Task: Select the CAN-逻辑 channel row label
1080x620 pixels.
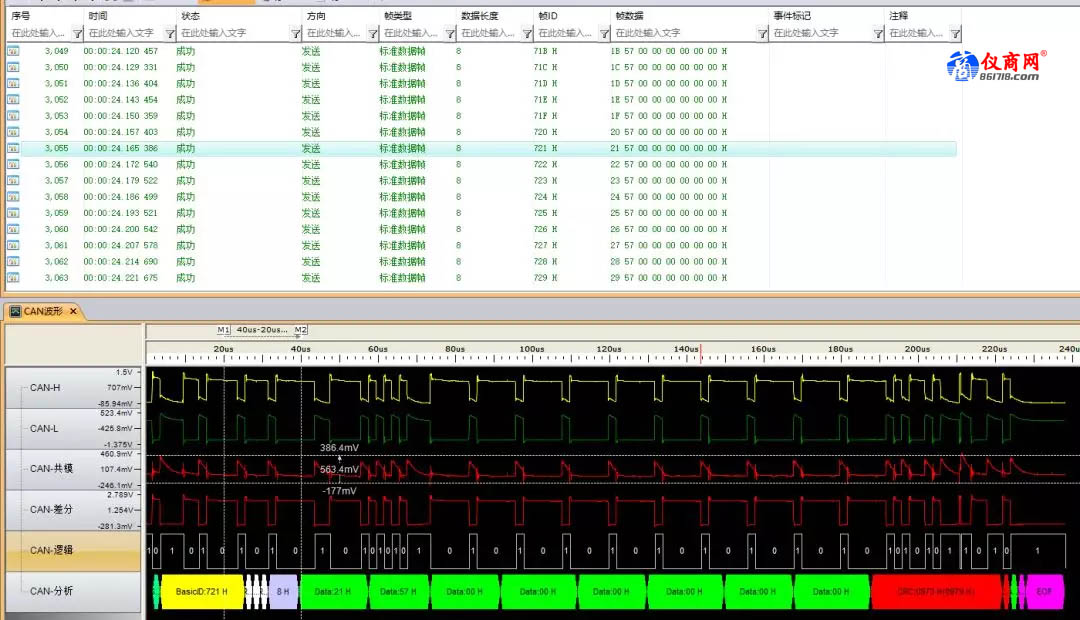Action: click(52, 550)
